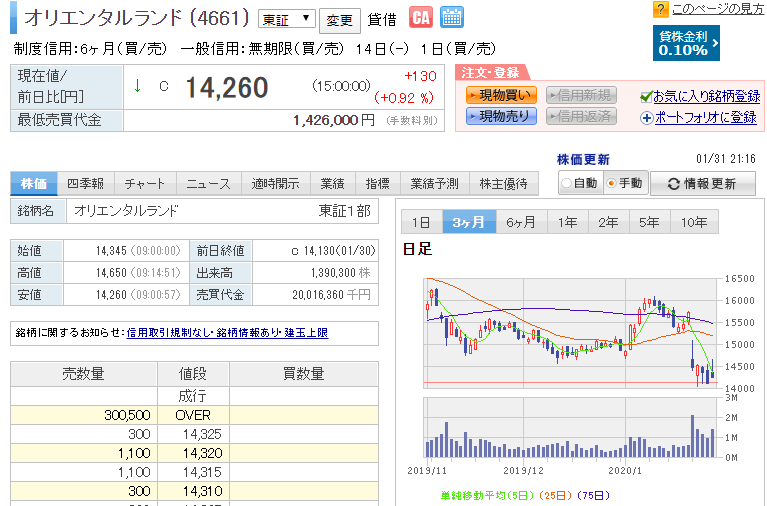Open the CA corporate action icon

(421, 18)
